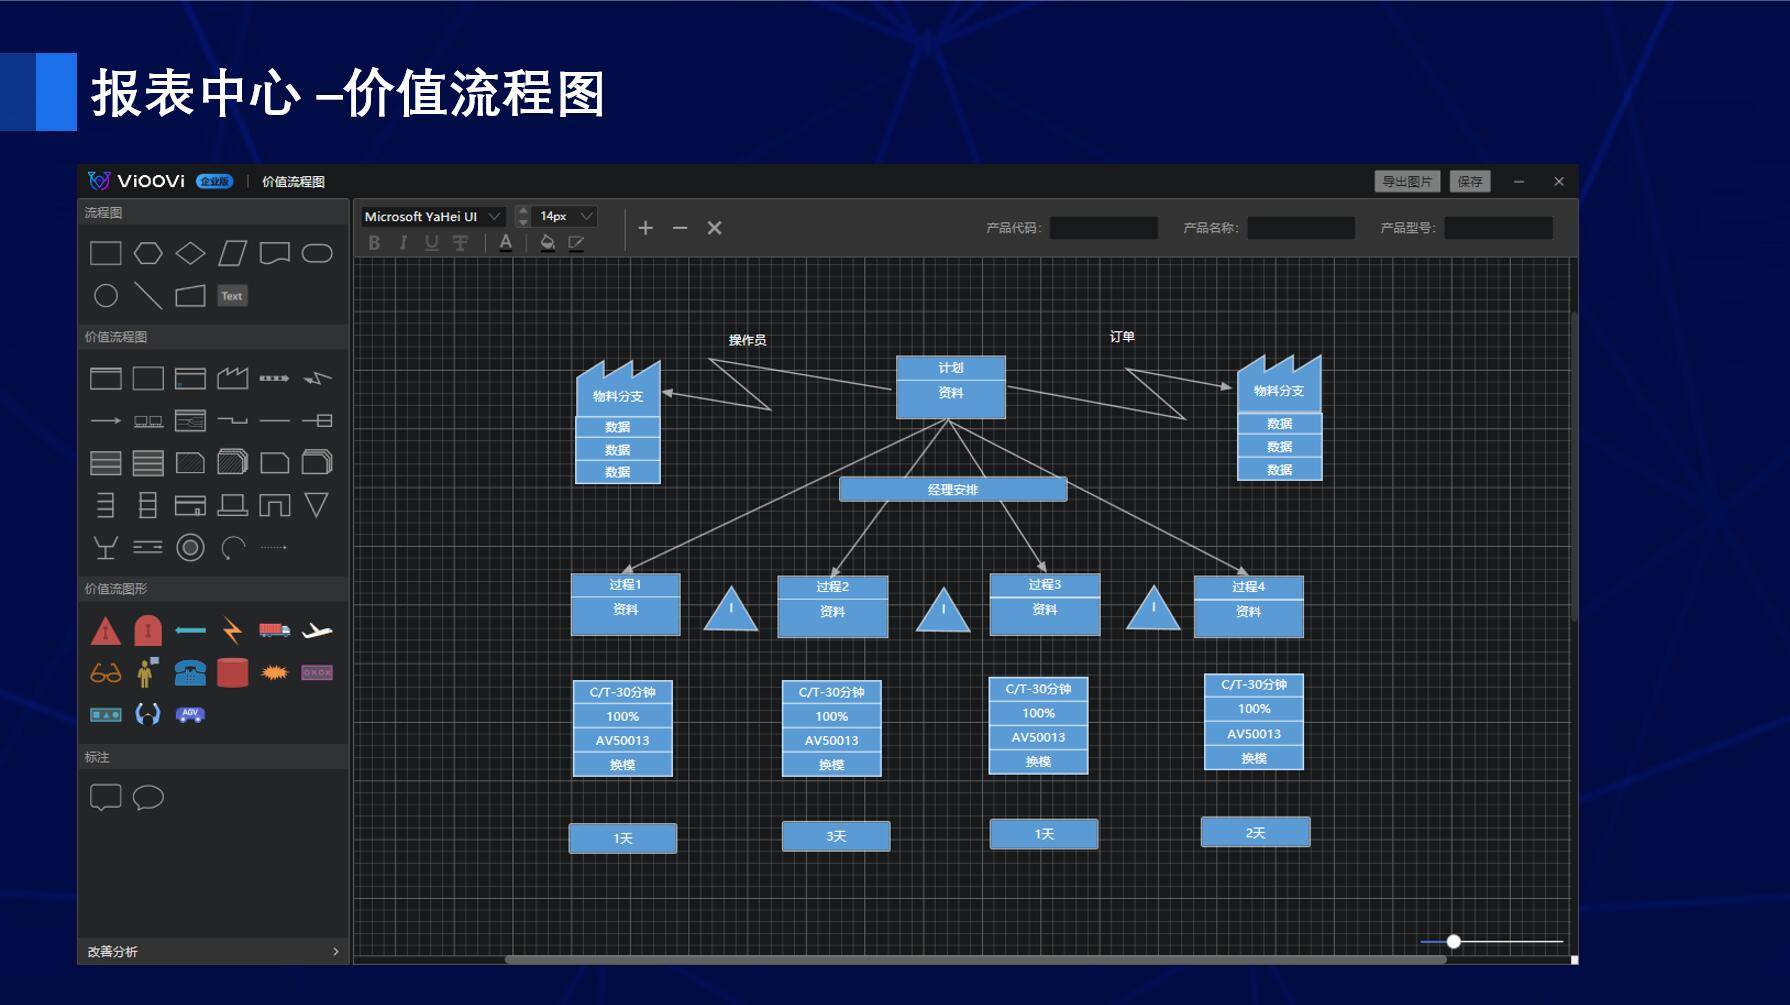Click the 订单 label on canvas
Image resolution: width=1790 pixels, height=1005 pixels.
click(x=1122, y=337)
